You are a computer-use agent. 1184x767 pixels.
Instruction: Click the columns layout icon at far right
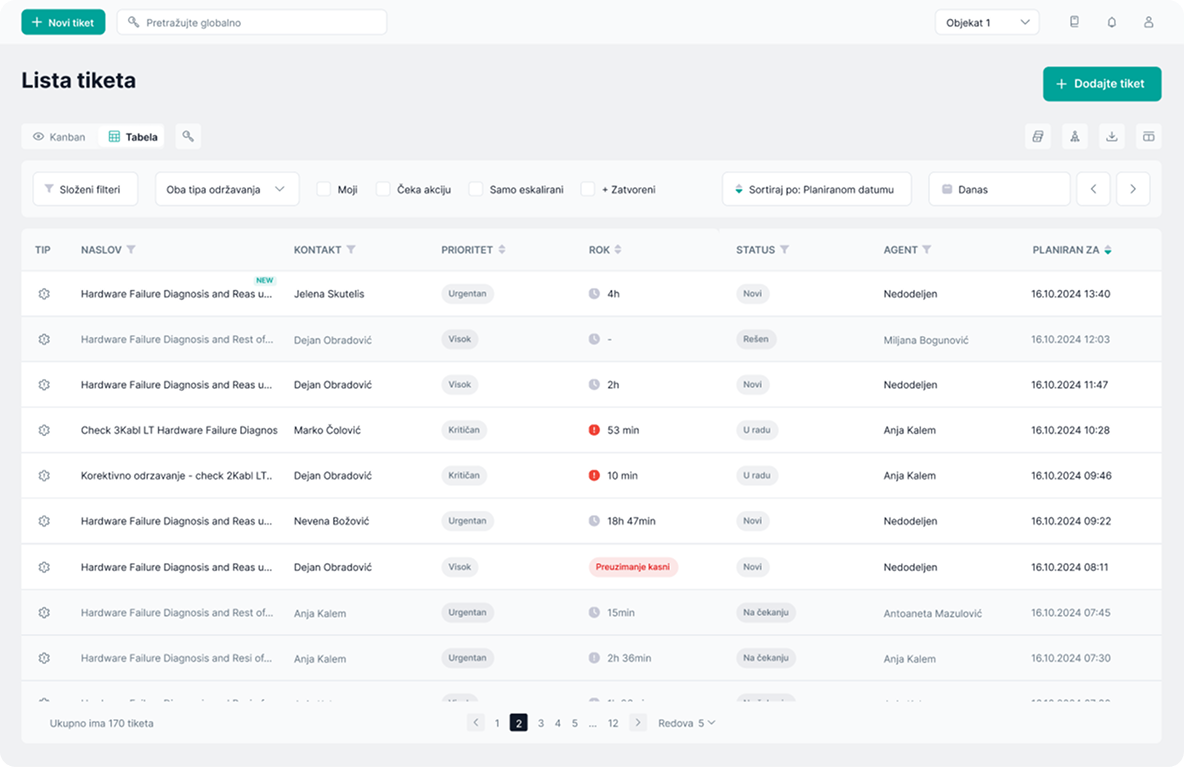pyautogui.click(x=1149, y=137)
